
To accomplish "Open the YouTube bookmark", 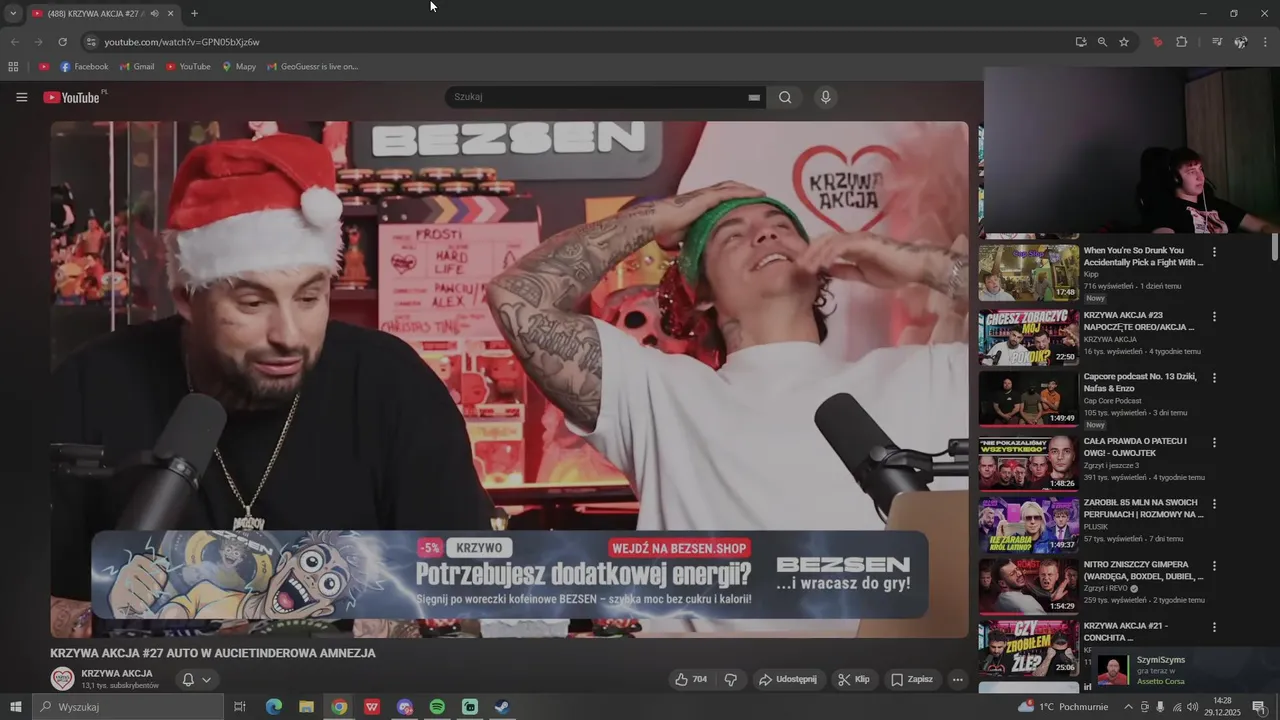I will [188, 67].
